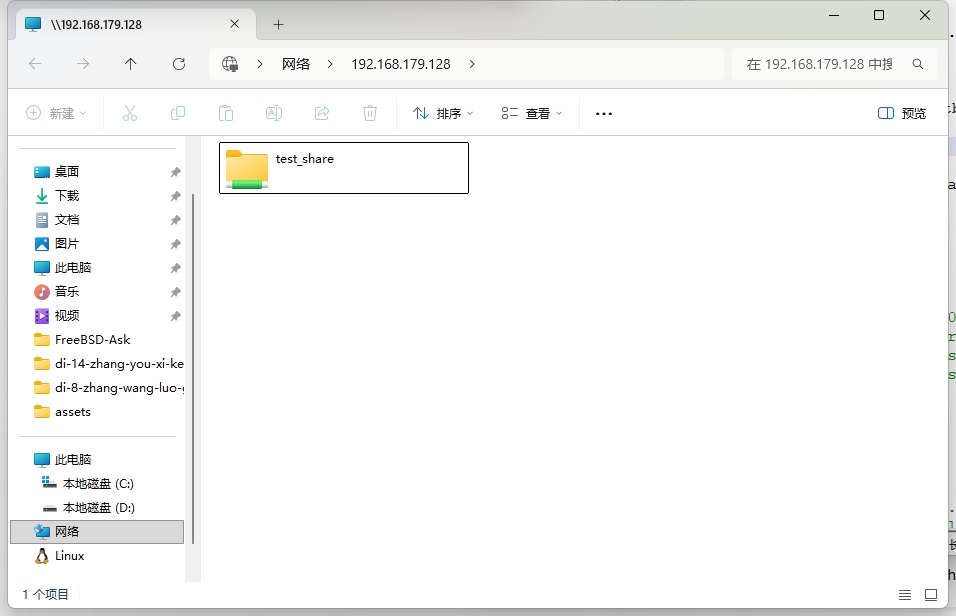
Task: Unpin 下载 using its pin icon
Action: point(176,196)
